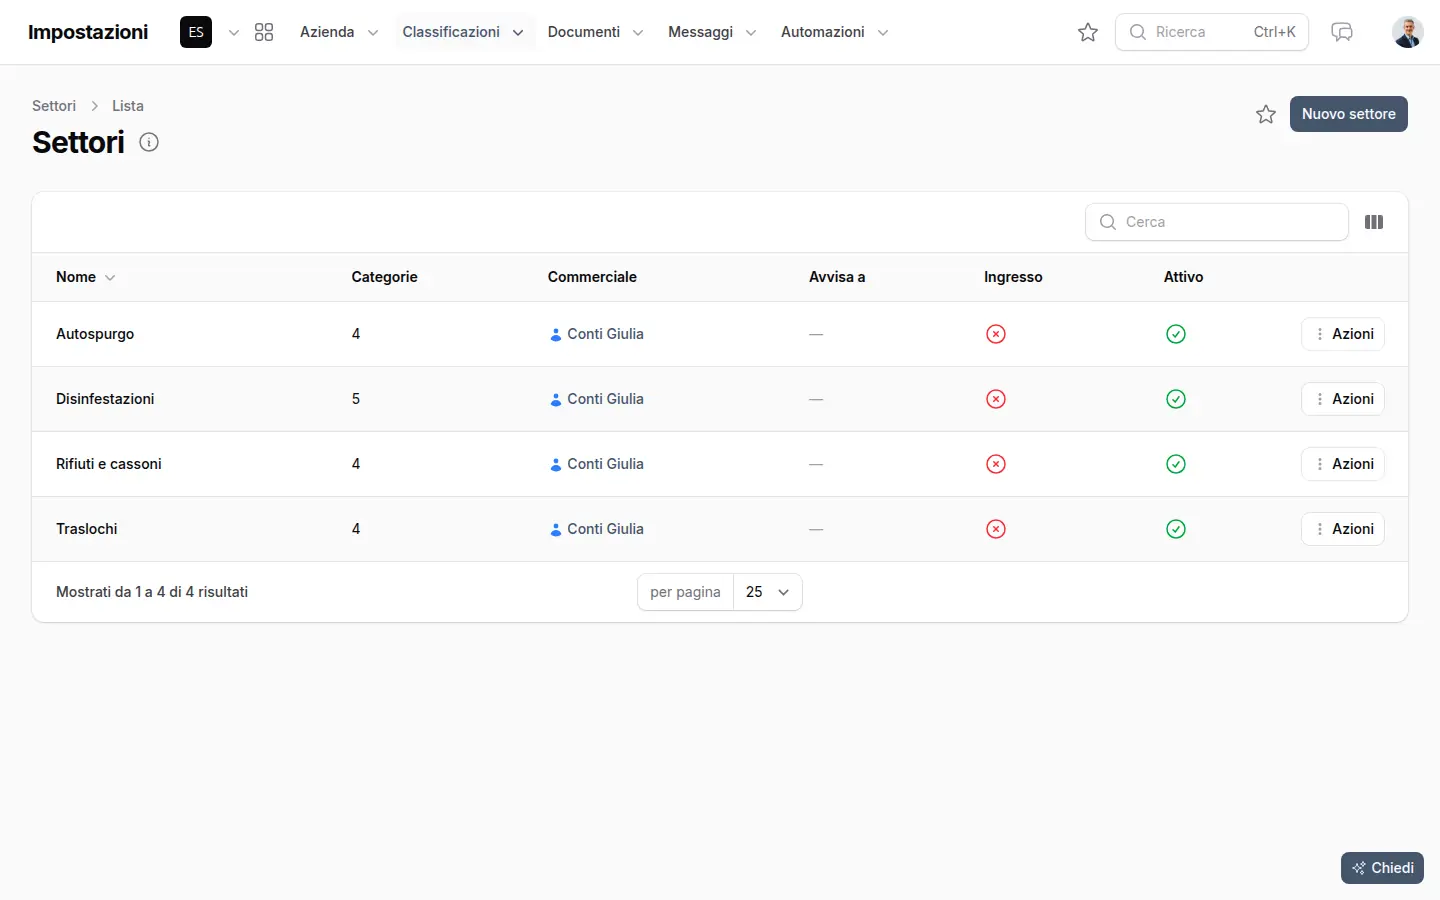
Task: Open the Classificazioni menu
Action: click(463, 32)
